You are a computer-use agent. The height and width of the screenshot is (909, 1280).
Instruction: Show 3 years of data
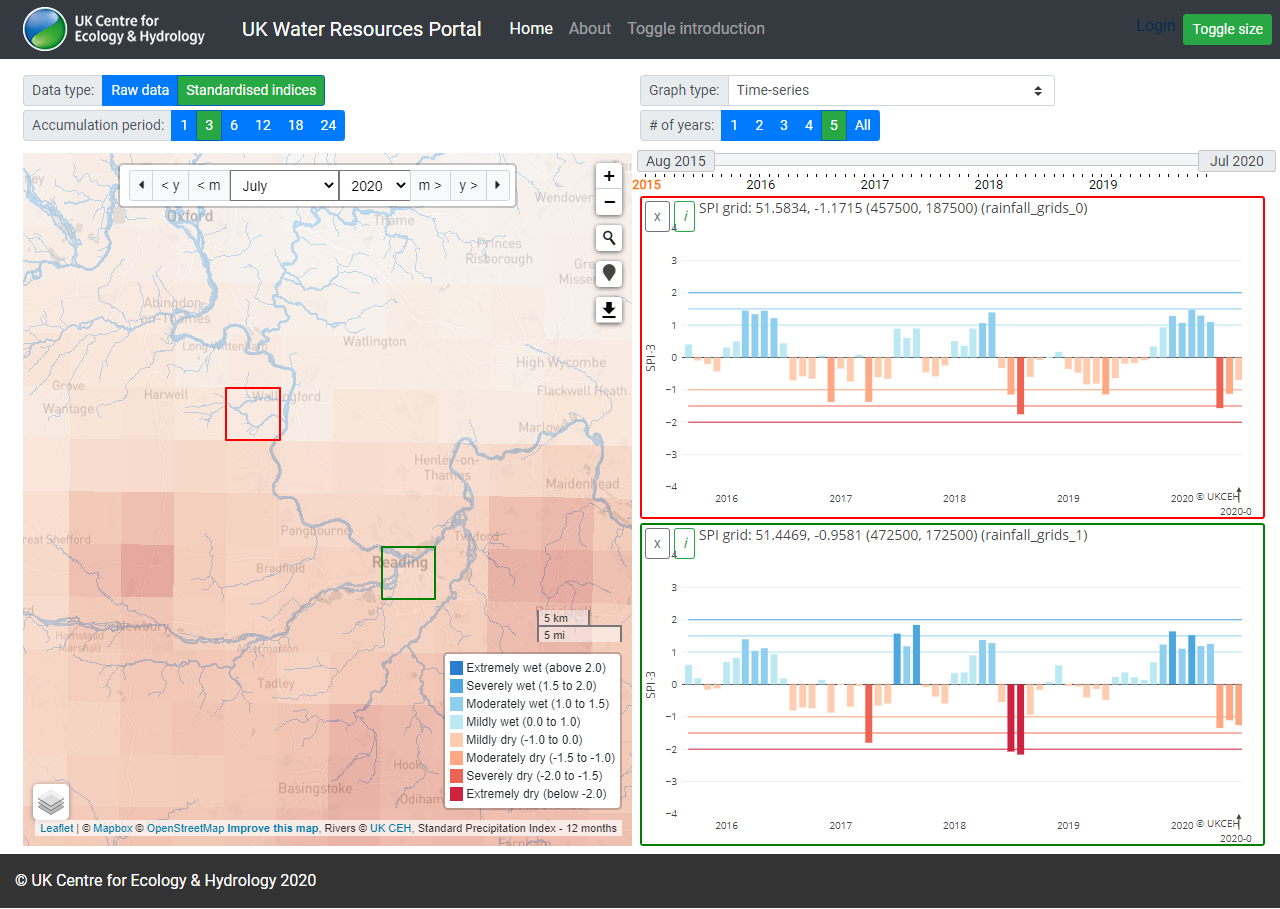click(784, 125)
